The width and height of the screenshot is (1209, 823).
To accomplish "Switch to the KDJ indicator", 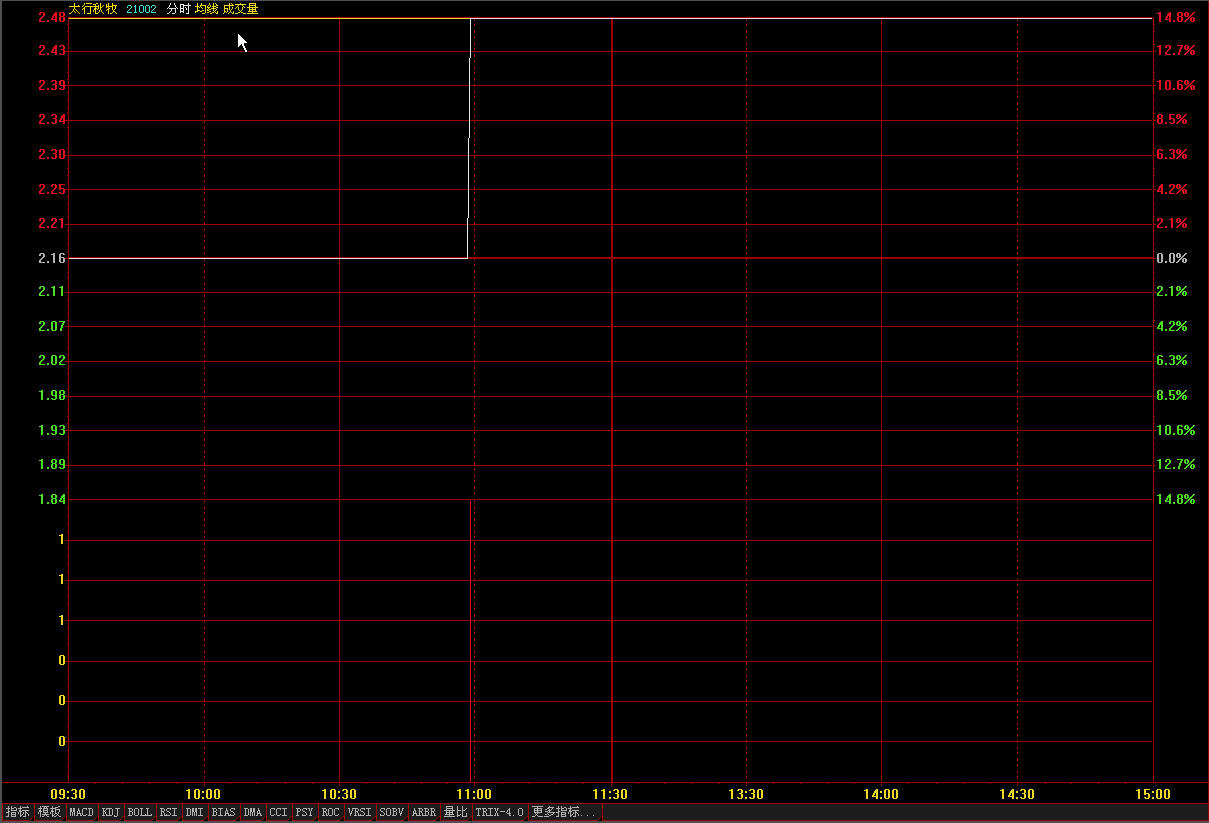I will point(110,812).
